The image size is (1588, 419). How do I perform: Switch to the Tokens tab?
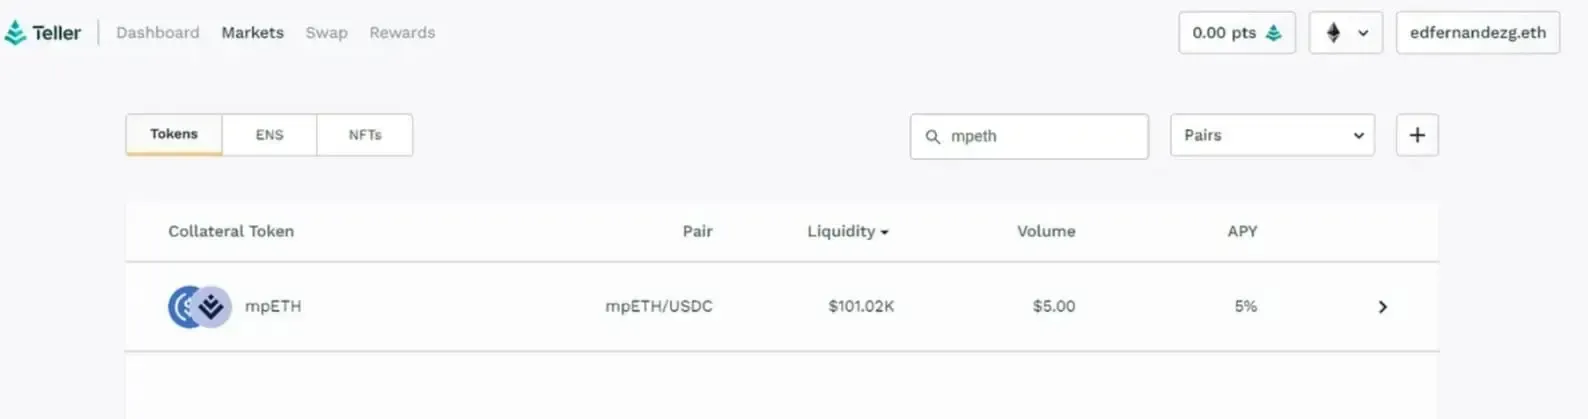click(x=174, y=134)
